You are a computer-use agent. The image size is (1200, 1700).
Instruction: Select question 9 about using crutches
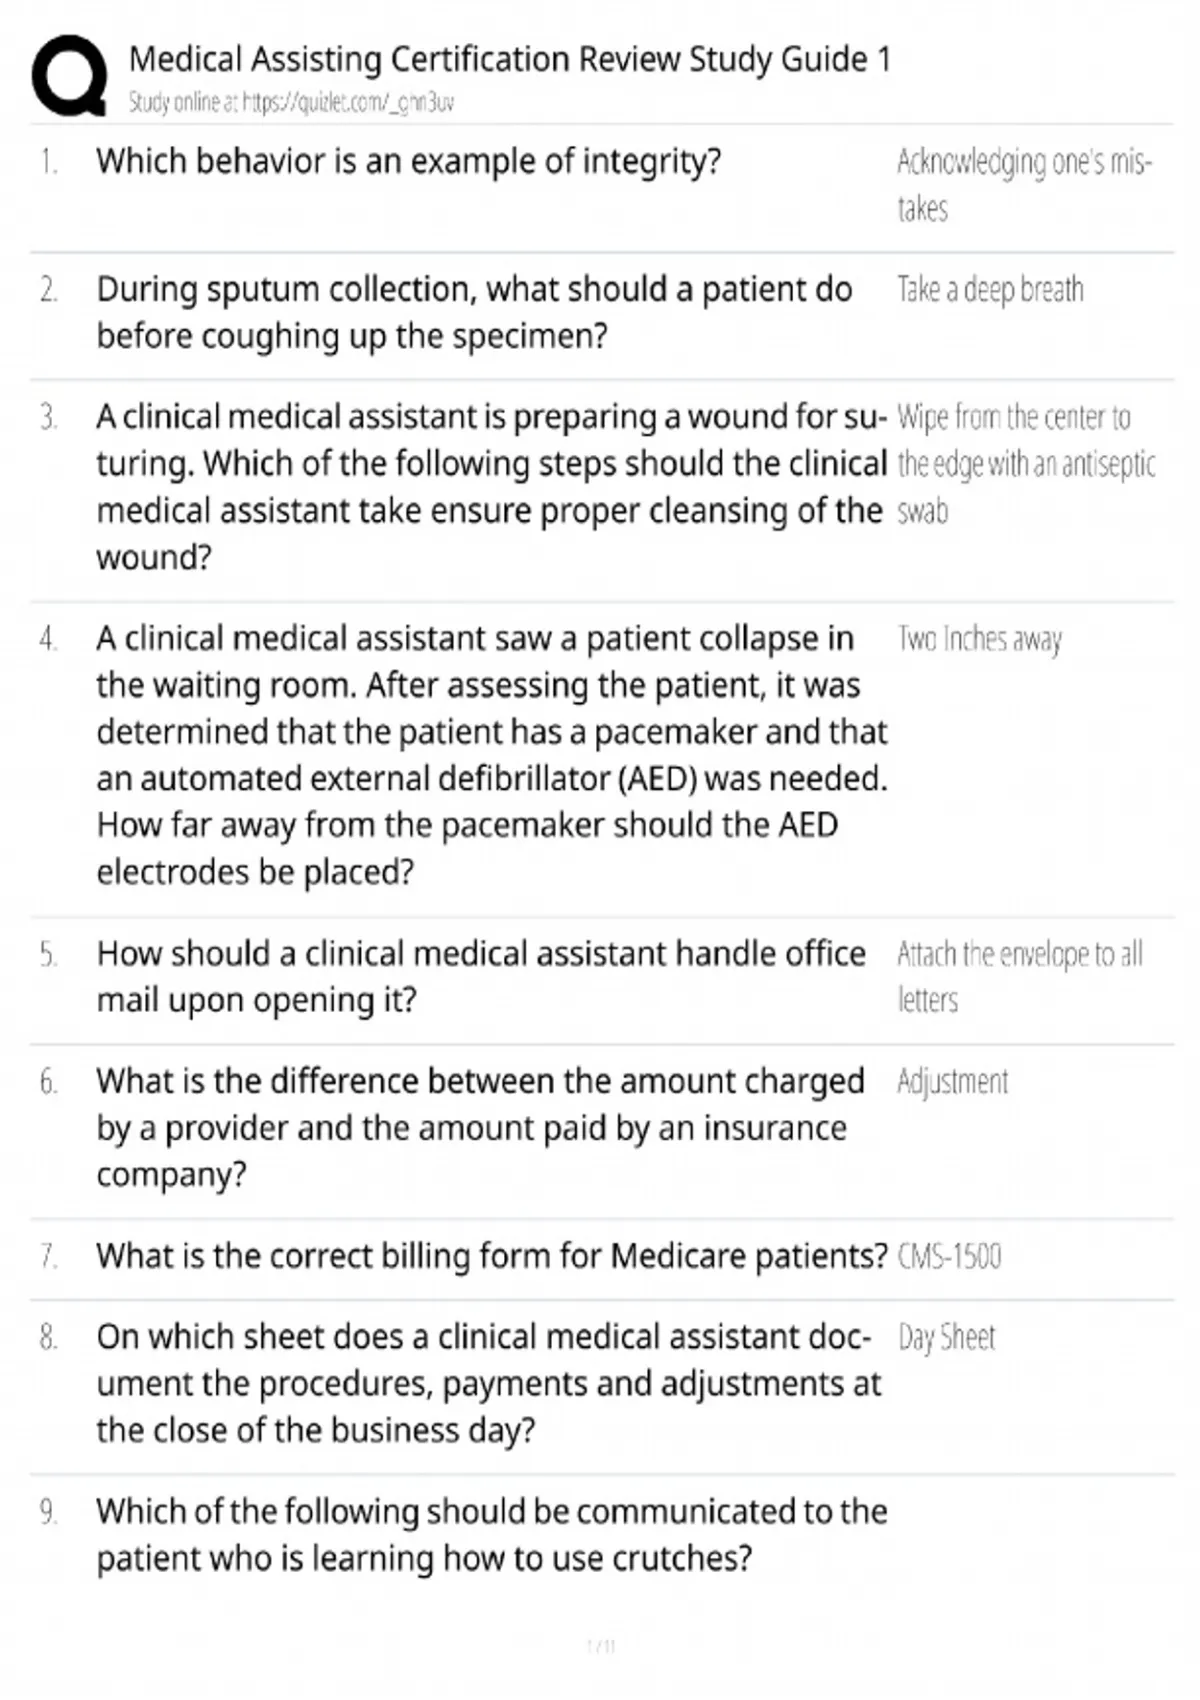[x=490, y=1534]
